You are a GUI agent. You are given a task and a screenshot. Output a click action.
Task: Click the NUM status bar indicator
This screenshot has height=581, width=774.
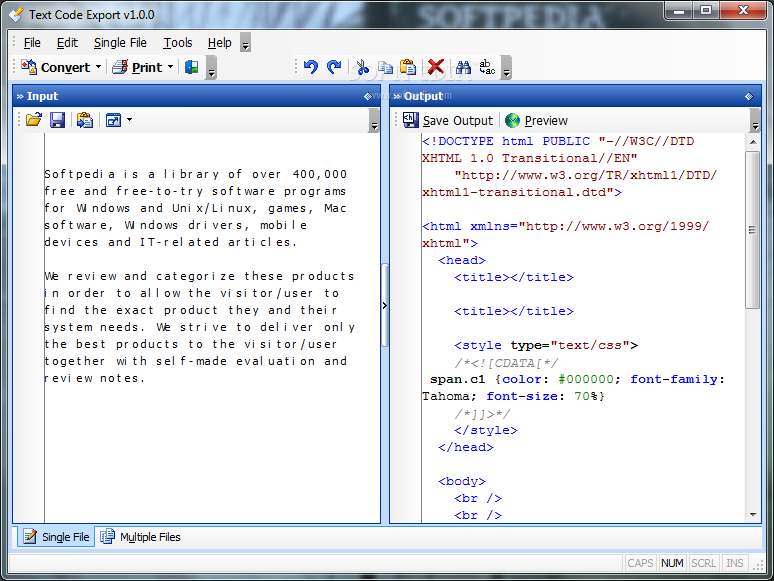click(x=672, y=563)
